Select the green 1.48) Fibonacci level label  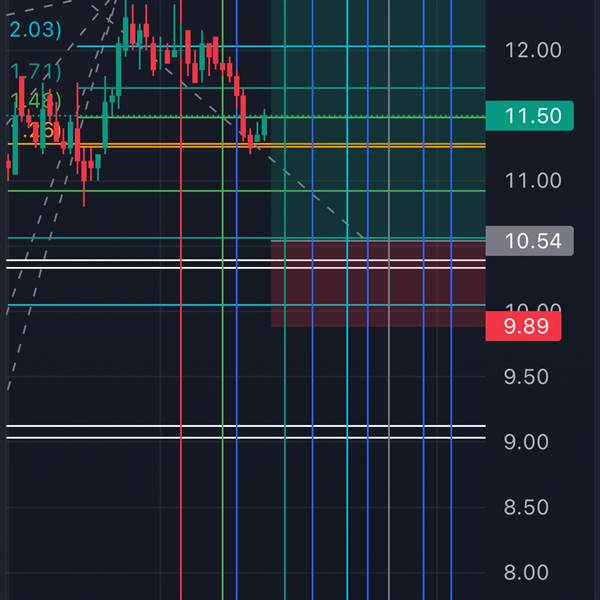[35, 100]
